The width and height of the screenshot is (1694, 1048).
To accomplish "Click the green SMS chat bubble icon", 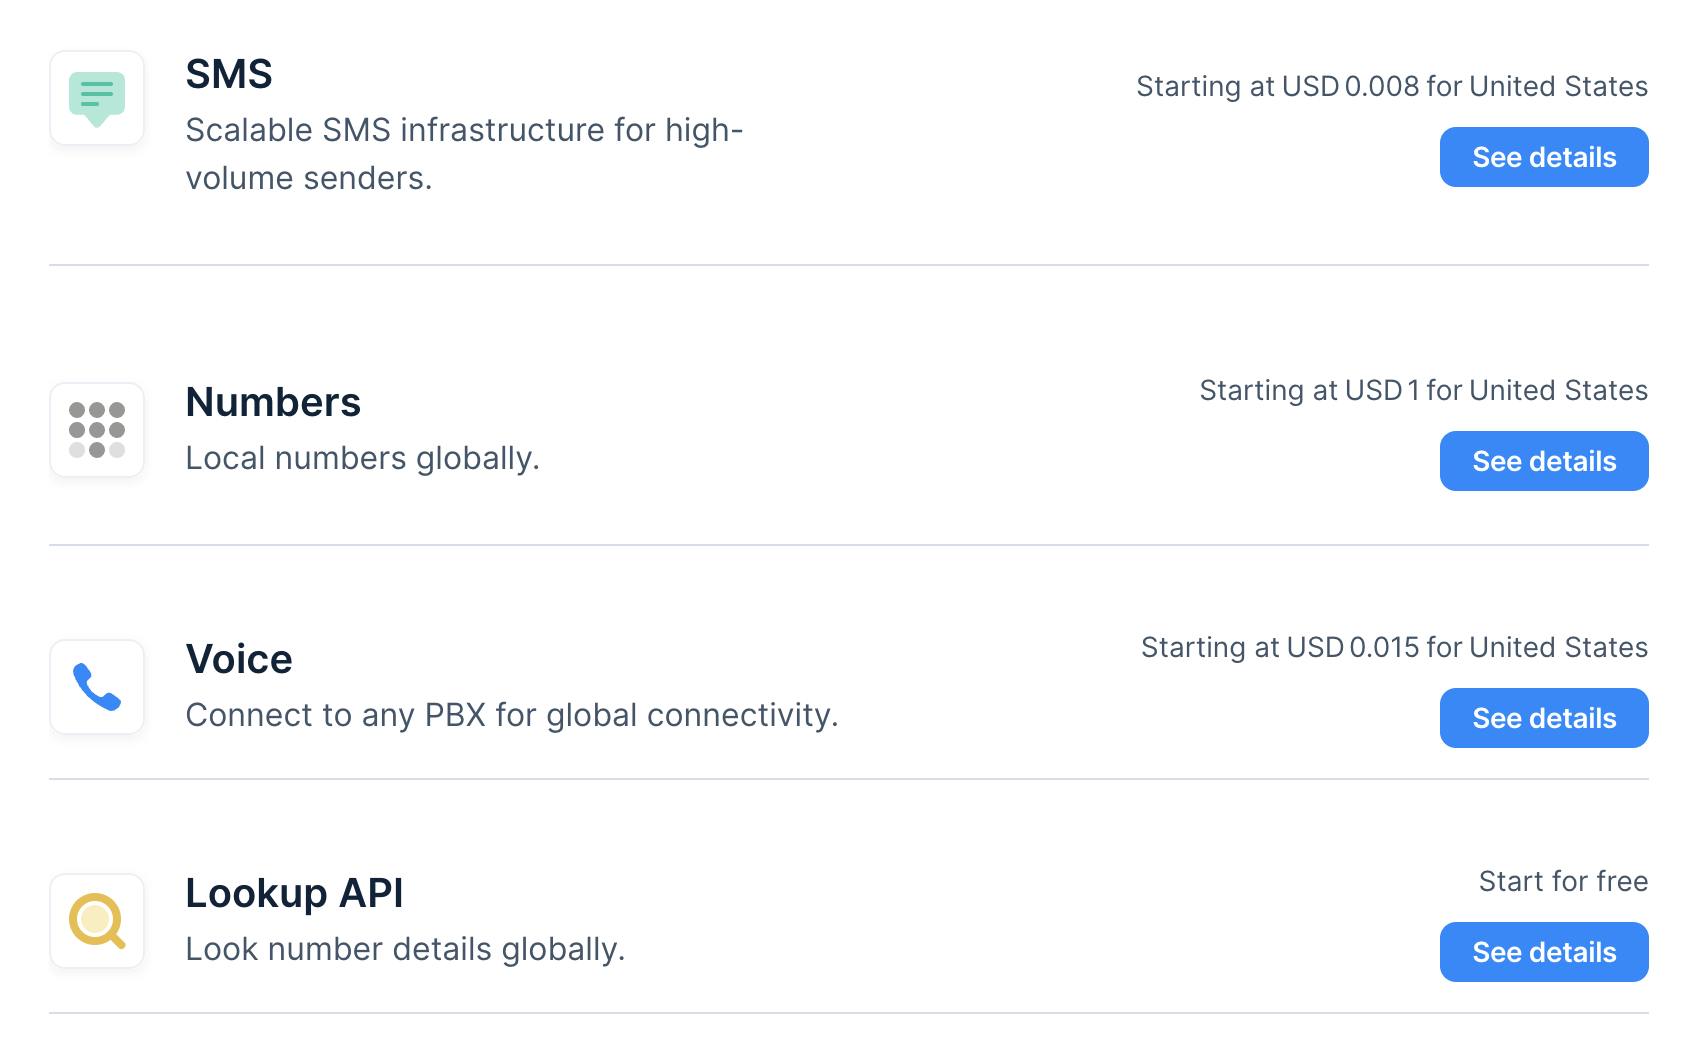I will coord(97,98).
